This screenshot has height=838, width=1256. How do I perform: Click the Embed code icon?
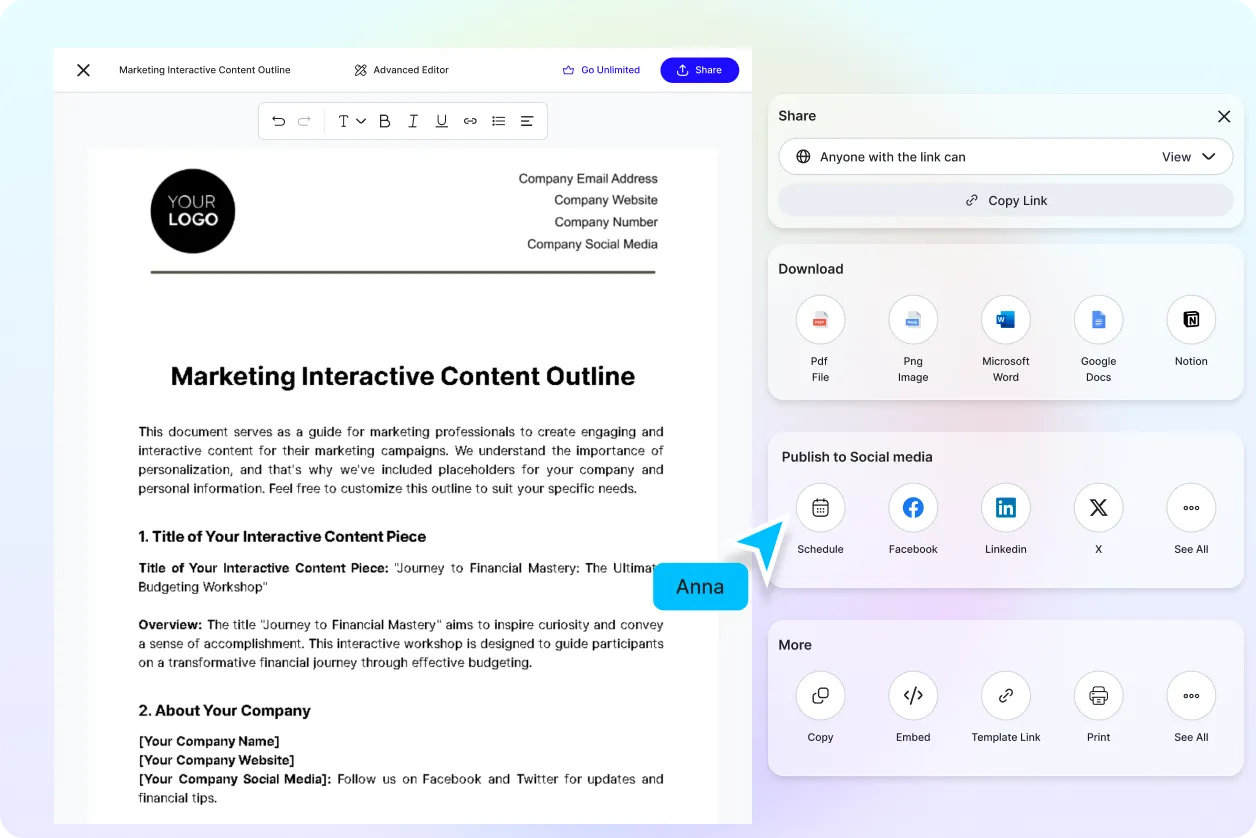(913, 696)
